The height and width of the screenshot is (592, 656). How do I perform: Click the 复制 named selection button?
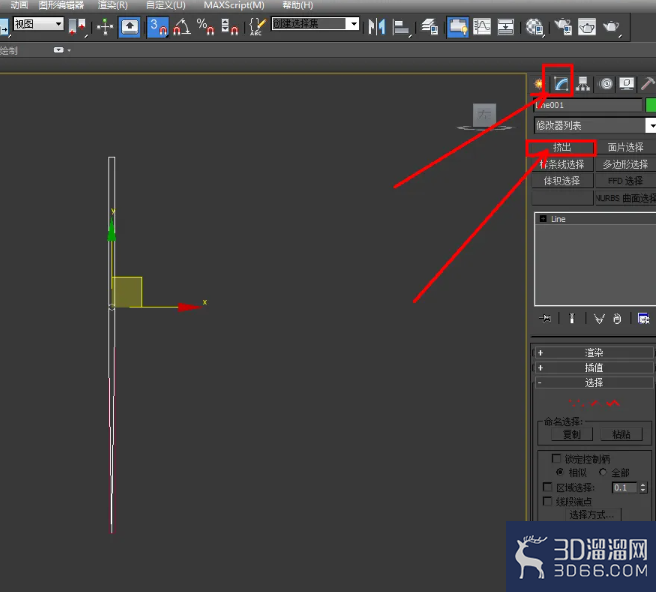tap(572, 434)
